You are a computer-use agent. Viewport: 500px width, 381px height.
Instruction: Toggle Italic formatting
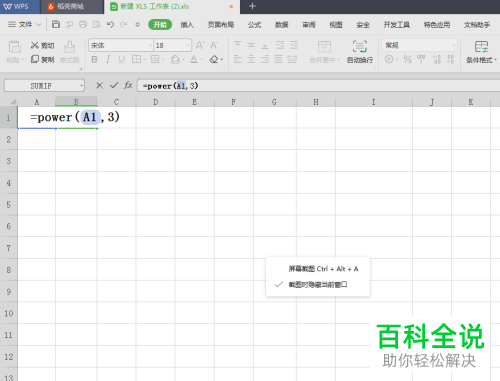(x=108, y=59)
